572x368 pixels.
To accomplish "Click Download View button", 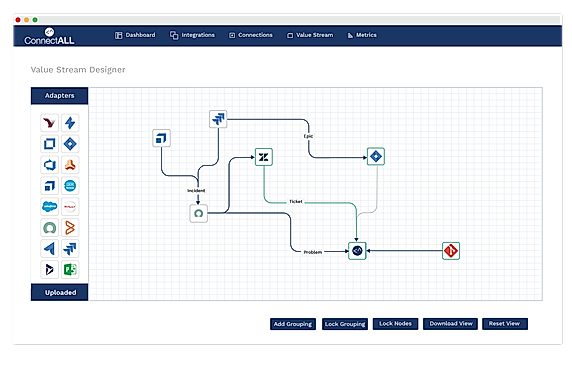I will click(451, 324).
